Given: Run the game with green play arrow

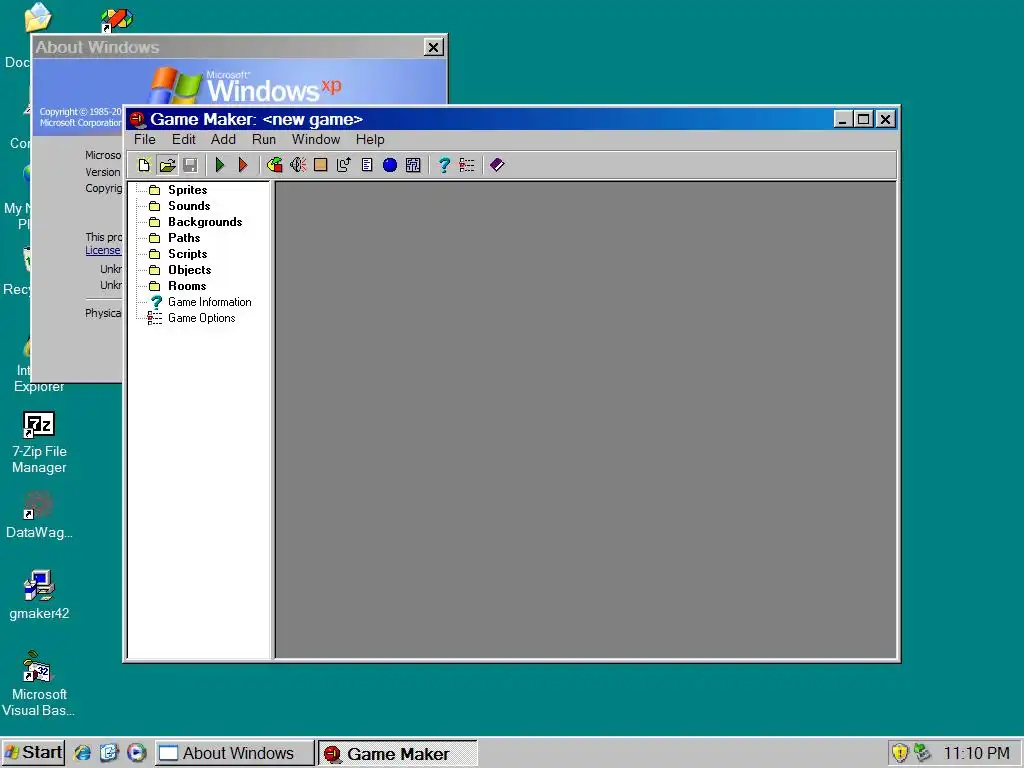Looking at the screenshot, I should tap(220, 165).
